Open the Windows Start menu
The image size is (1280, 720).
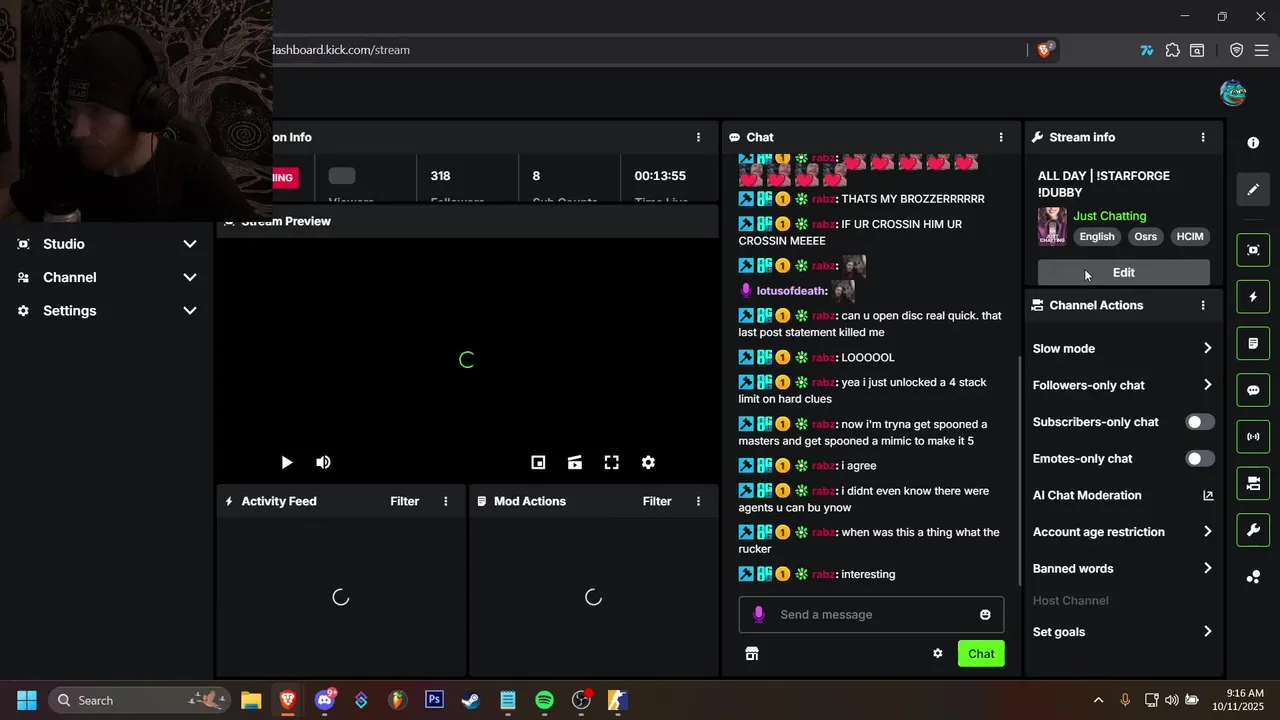coord(27,700)
